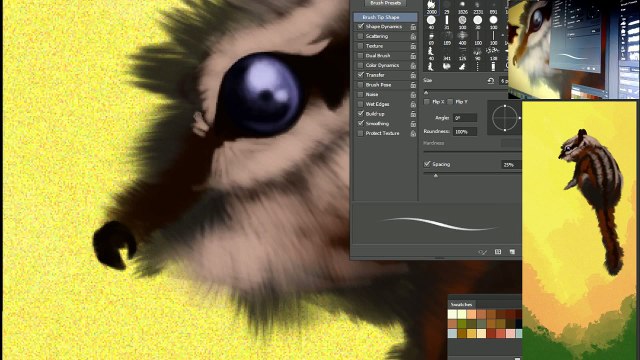Choose the brush tip labeled 400
Screen dimensions: 640x360
point(462,38)
